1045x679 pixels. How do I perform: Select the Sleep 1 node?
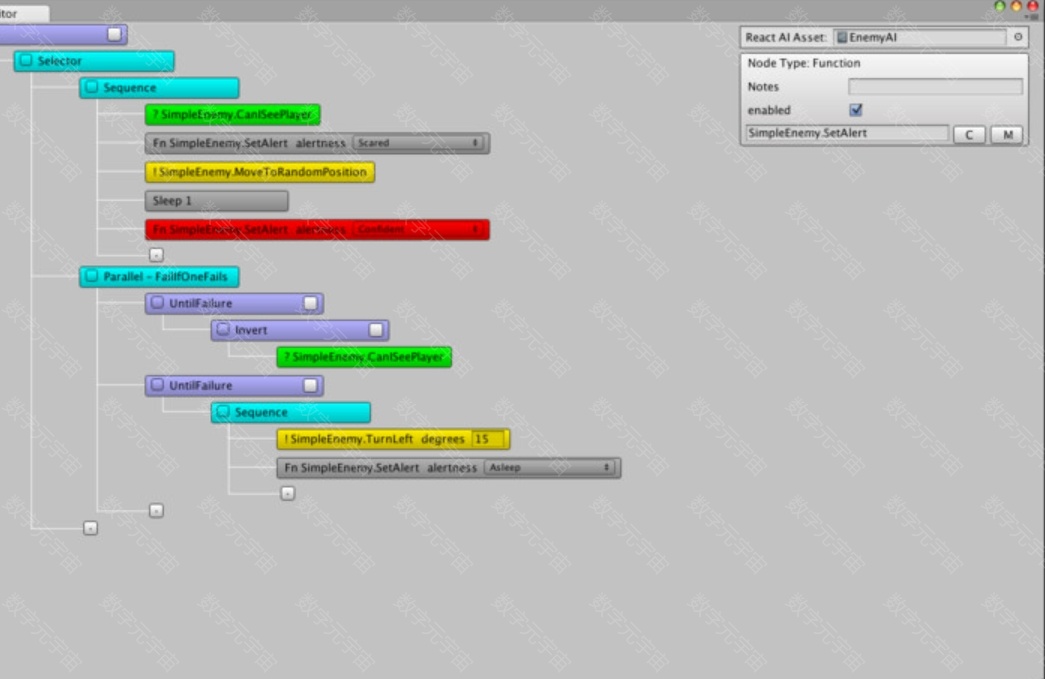coord(215,201)
